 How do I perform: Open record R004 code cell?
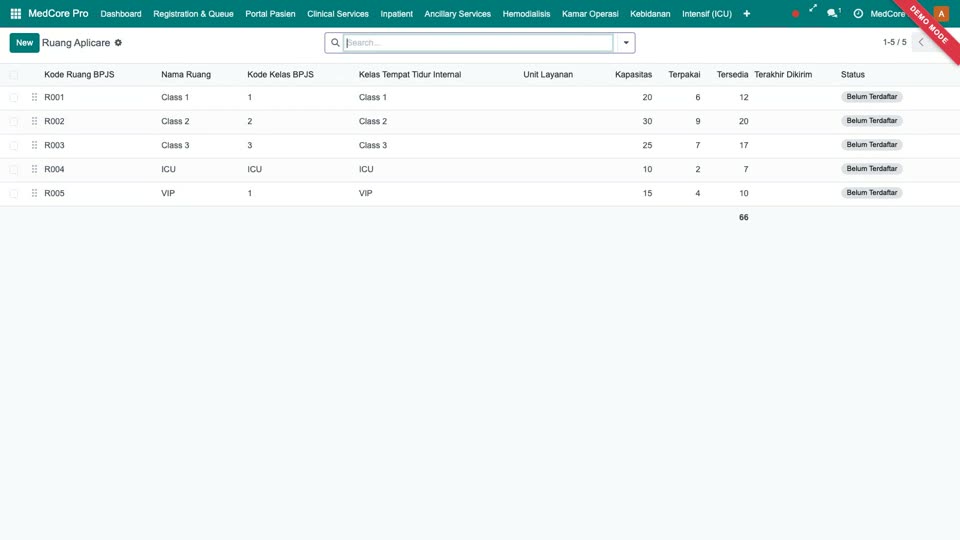(54, 169)
